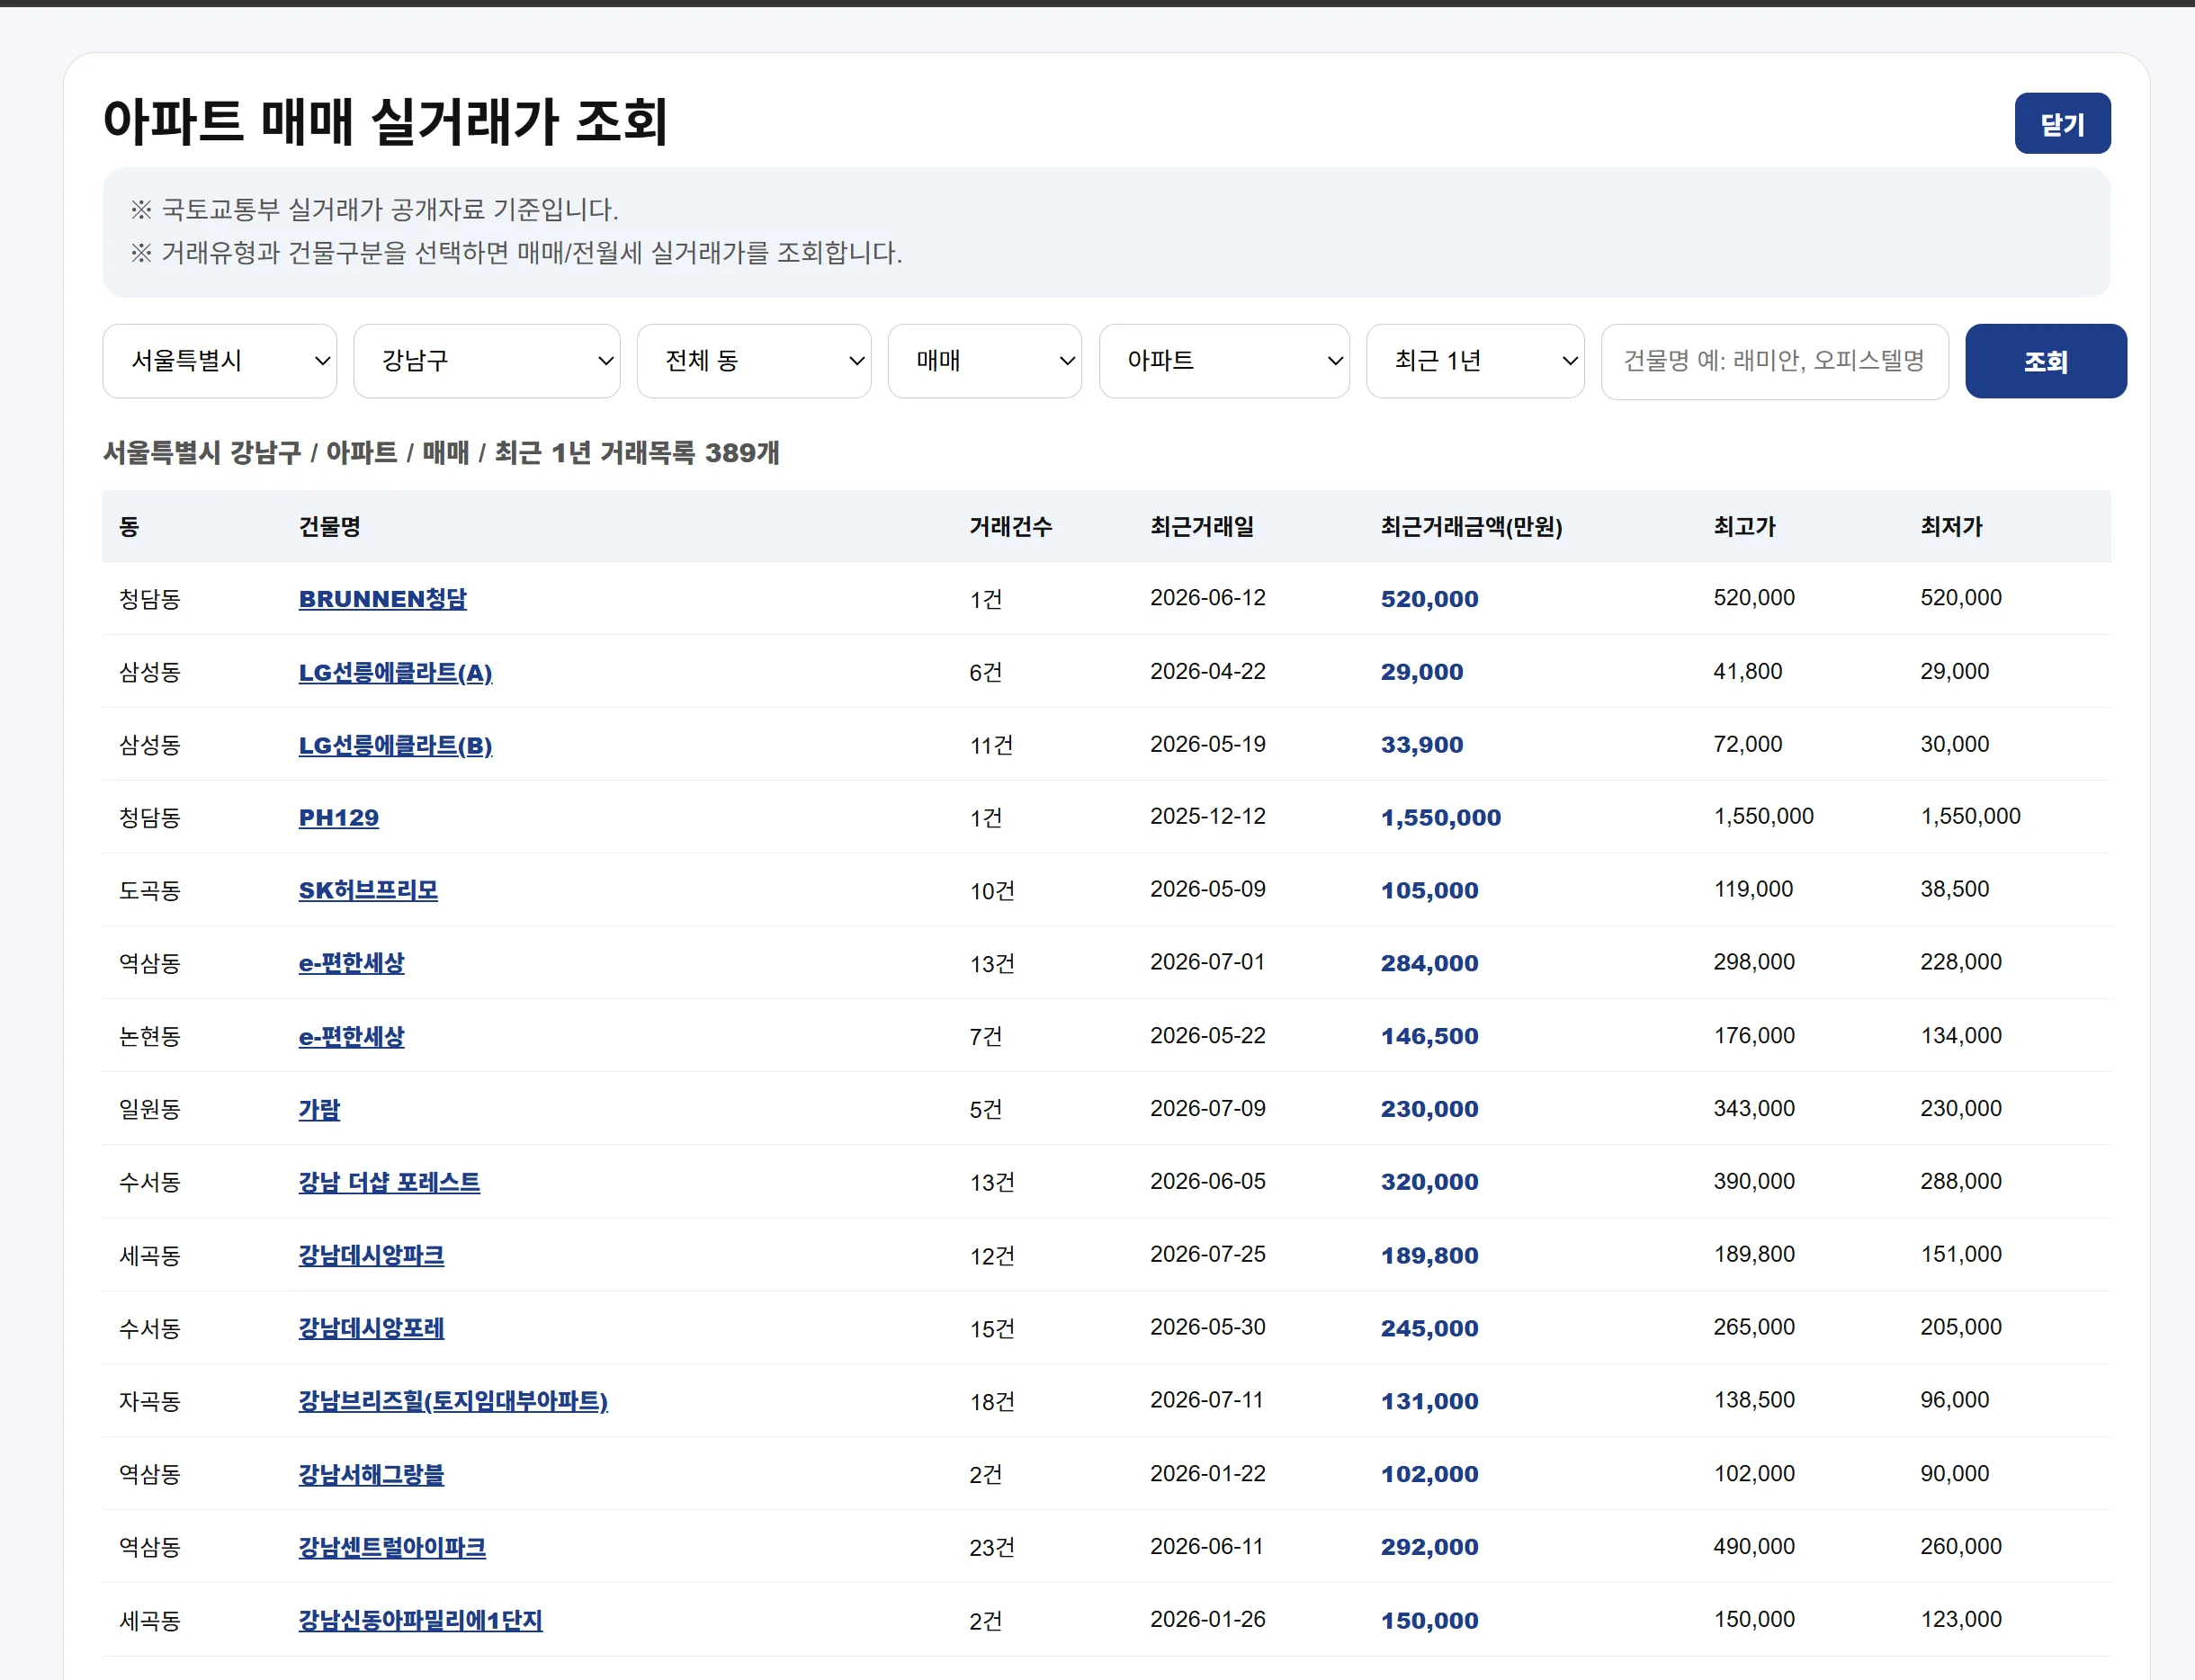
Task: Click the 131,000 recent price
Action: coord(1429,1401)
